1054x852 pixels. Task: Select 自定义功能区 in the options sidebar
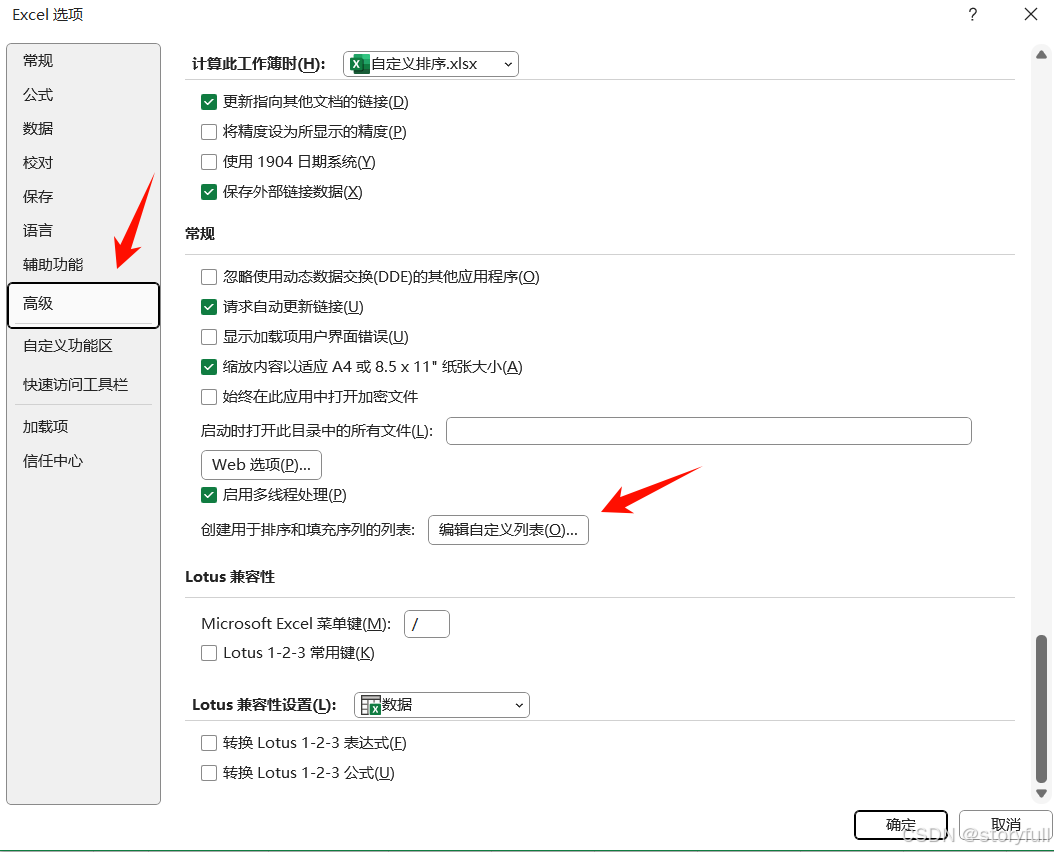coord(83,346)
